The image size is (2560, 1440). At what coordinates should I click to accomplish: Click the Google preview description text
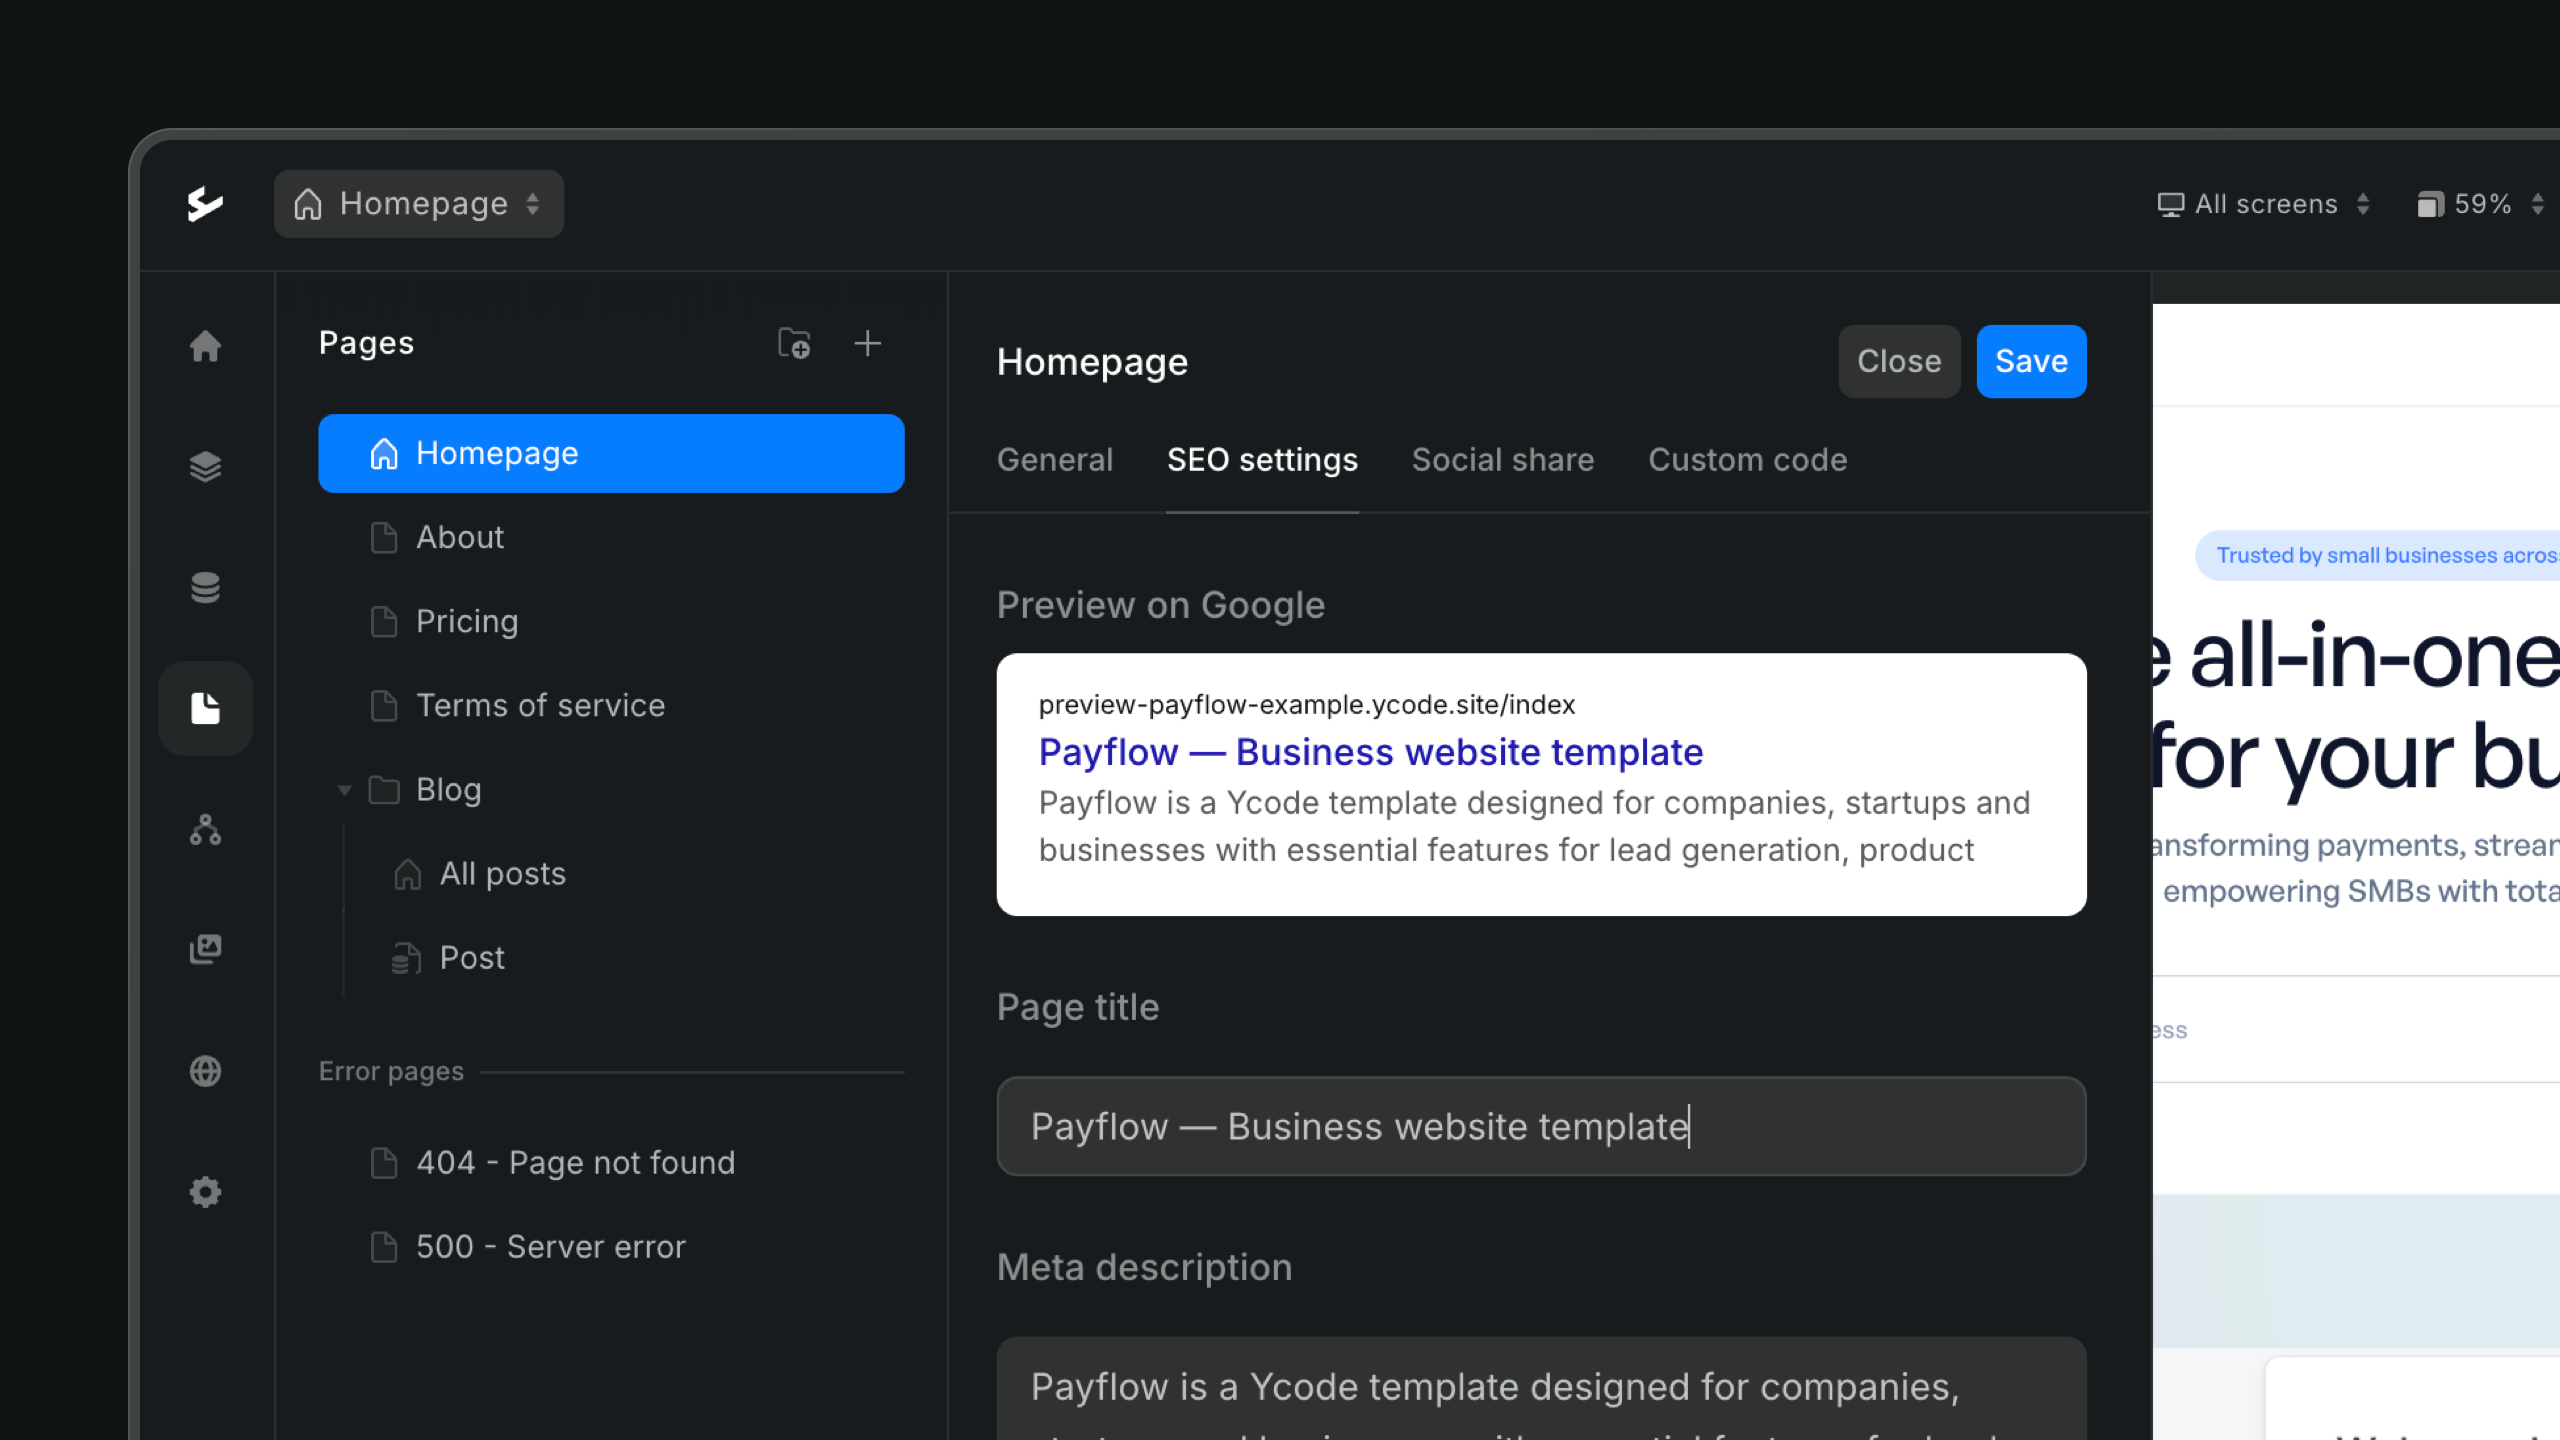1535,826
